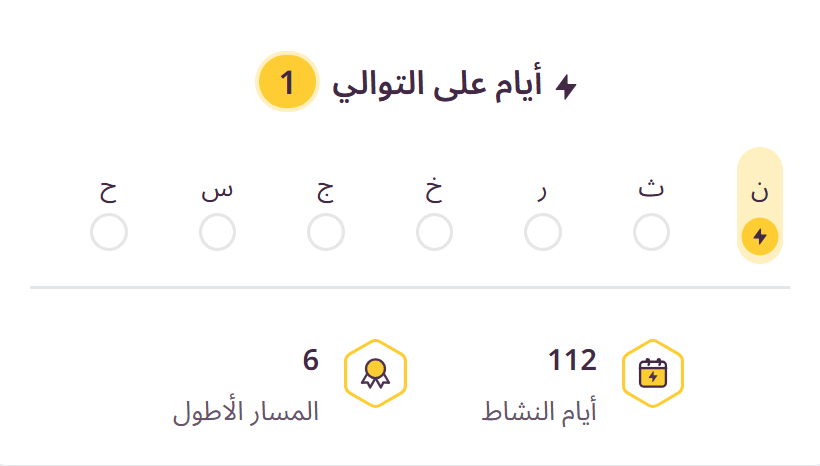Screen dimensions: 820x466
Task: Select the empty circle under ر
Action: (x=543, y=234)
